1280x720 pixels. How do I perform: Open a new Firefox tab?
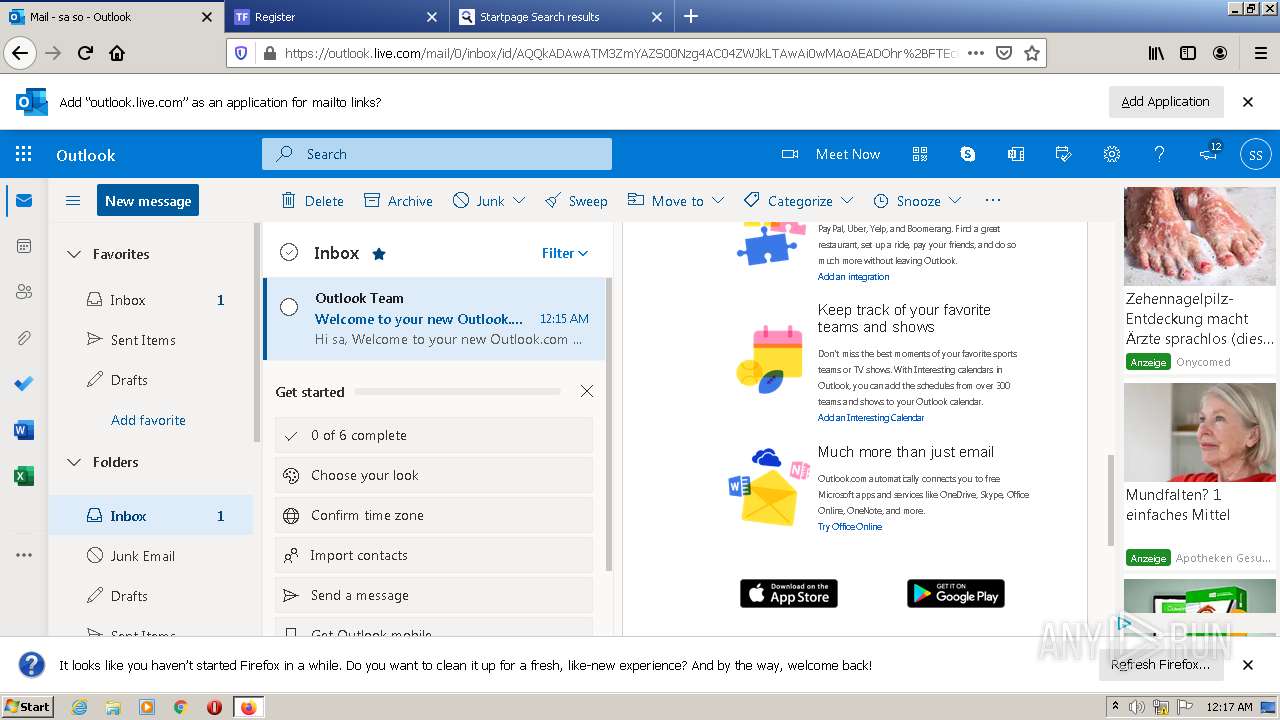(x=691, y=16)
